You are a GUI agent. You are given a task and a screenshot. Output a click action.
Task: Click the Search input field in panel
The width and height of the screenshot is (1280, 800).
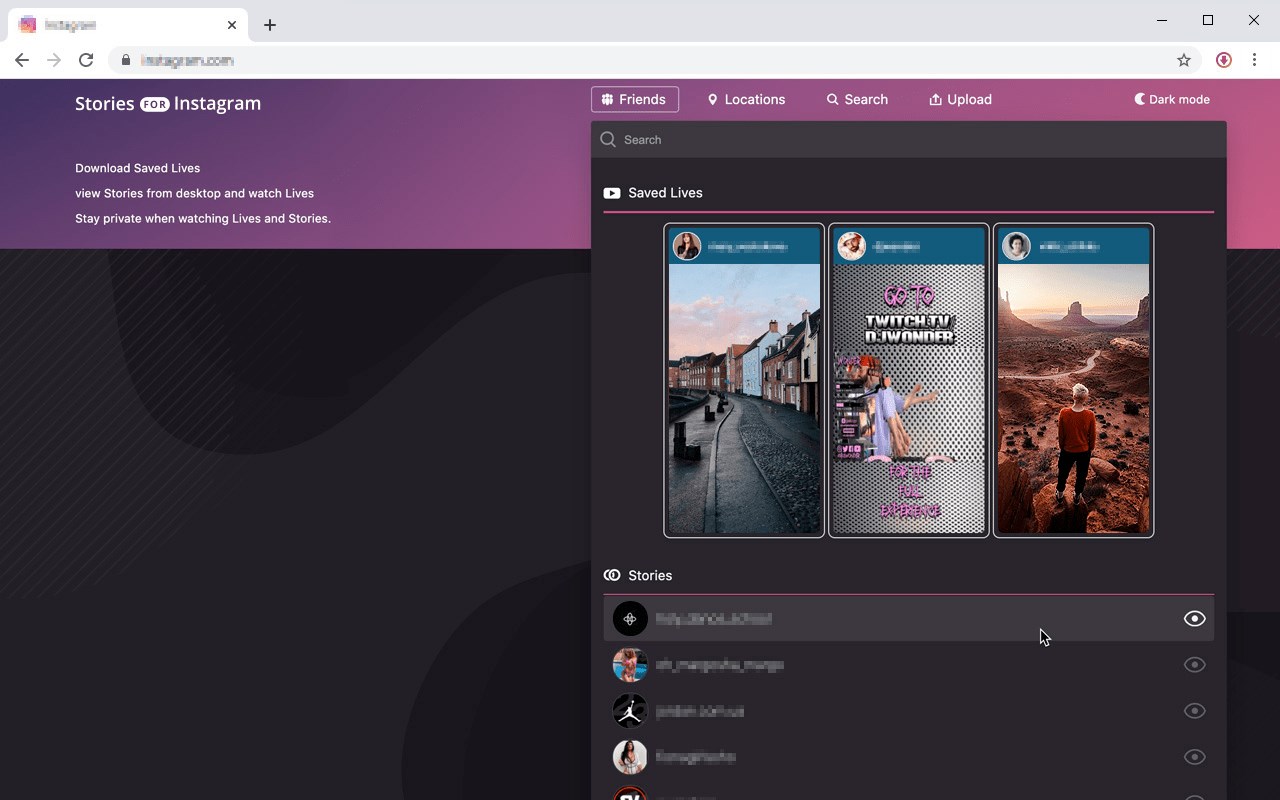(x=909, y=140)
